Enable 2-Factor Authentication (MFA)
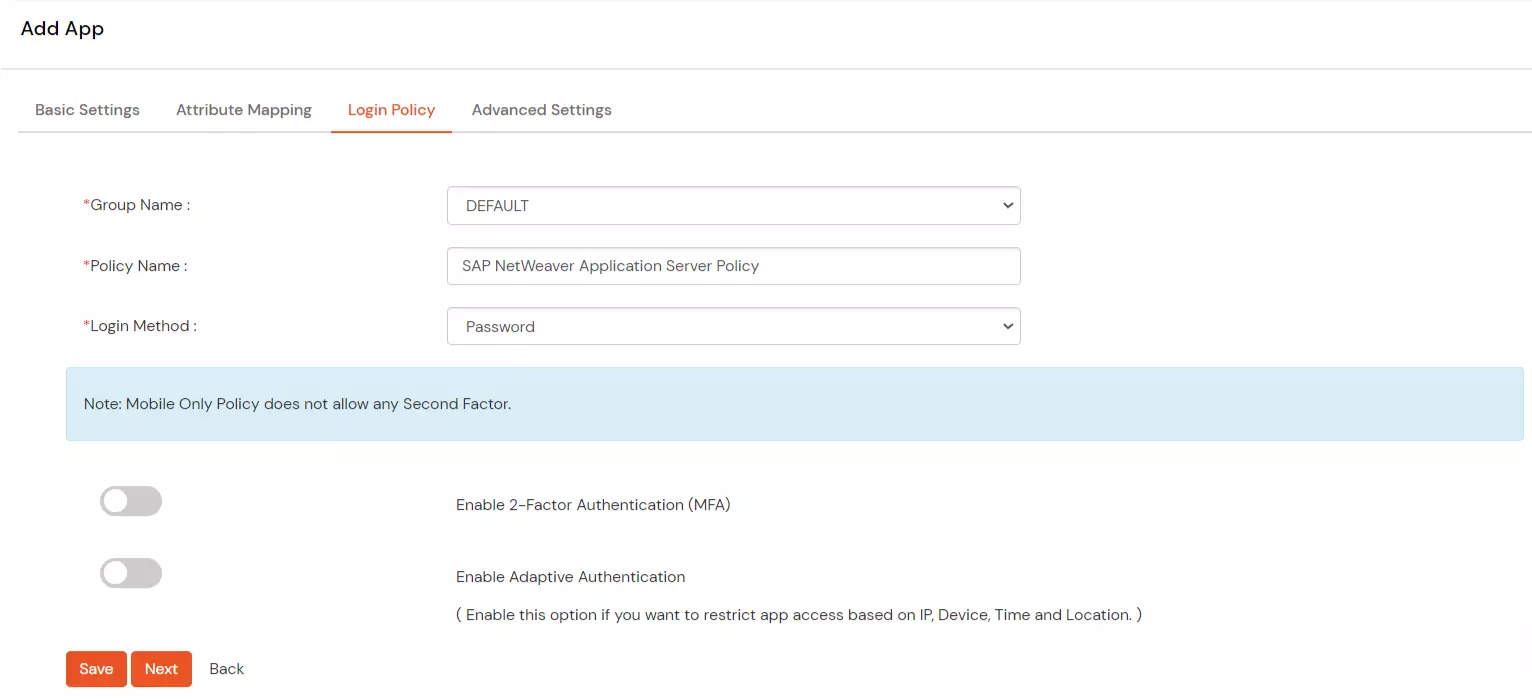1532x700 pixels. (x=130, y=501)
